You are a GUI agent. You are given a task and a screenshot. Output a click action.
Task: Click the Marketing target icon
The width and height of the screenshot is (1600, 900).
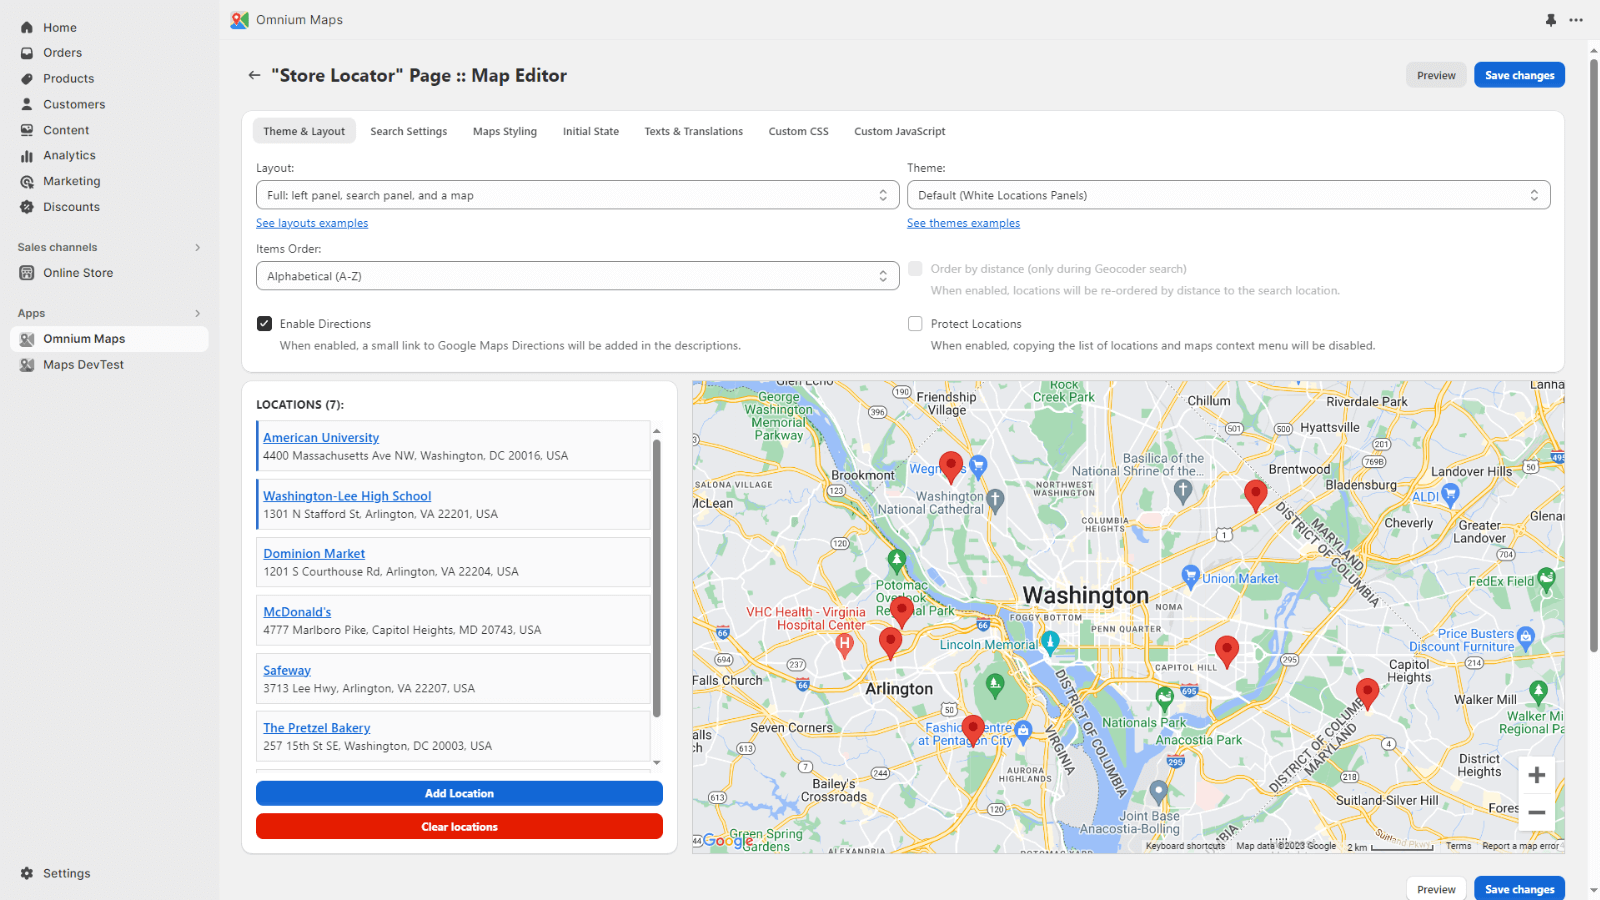[27, 182]
